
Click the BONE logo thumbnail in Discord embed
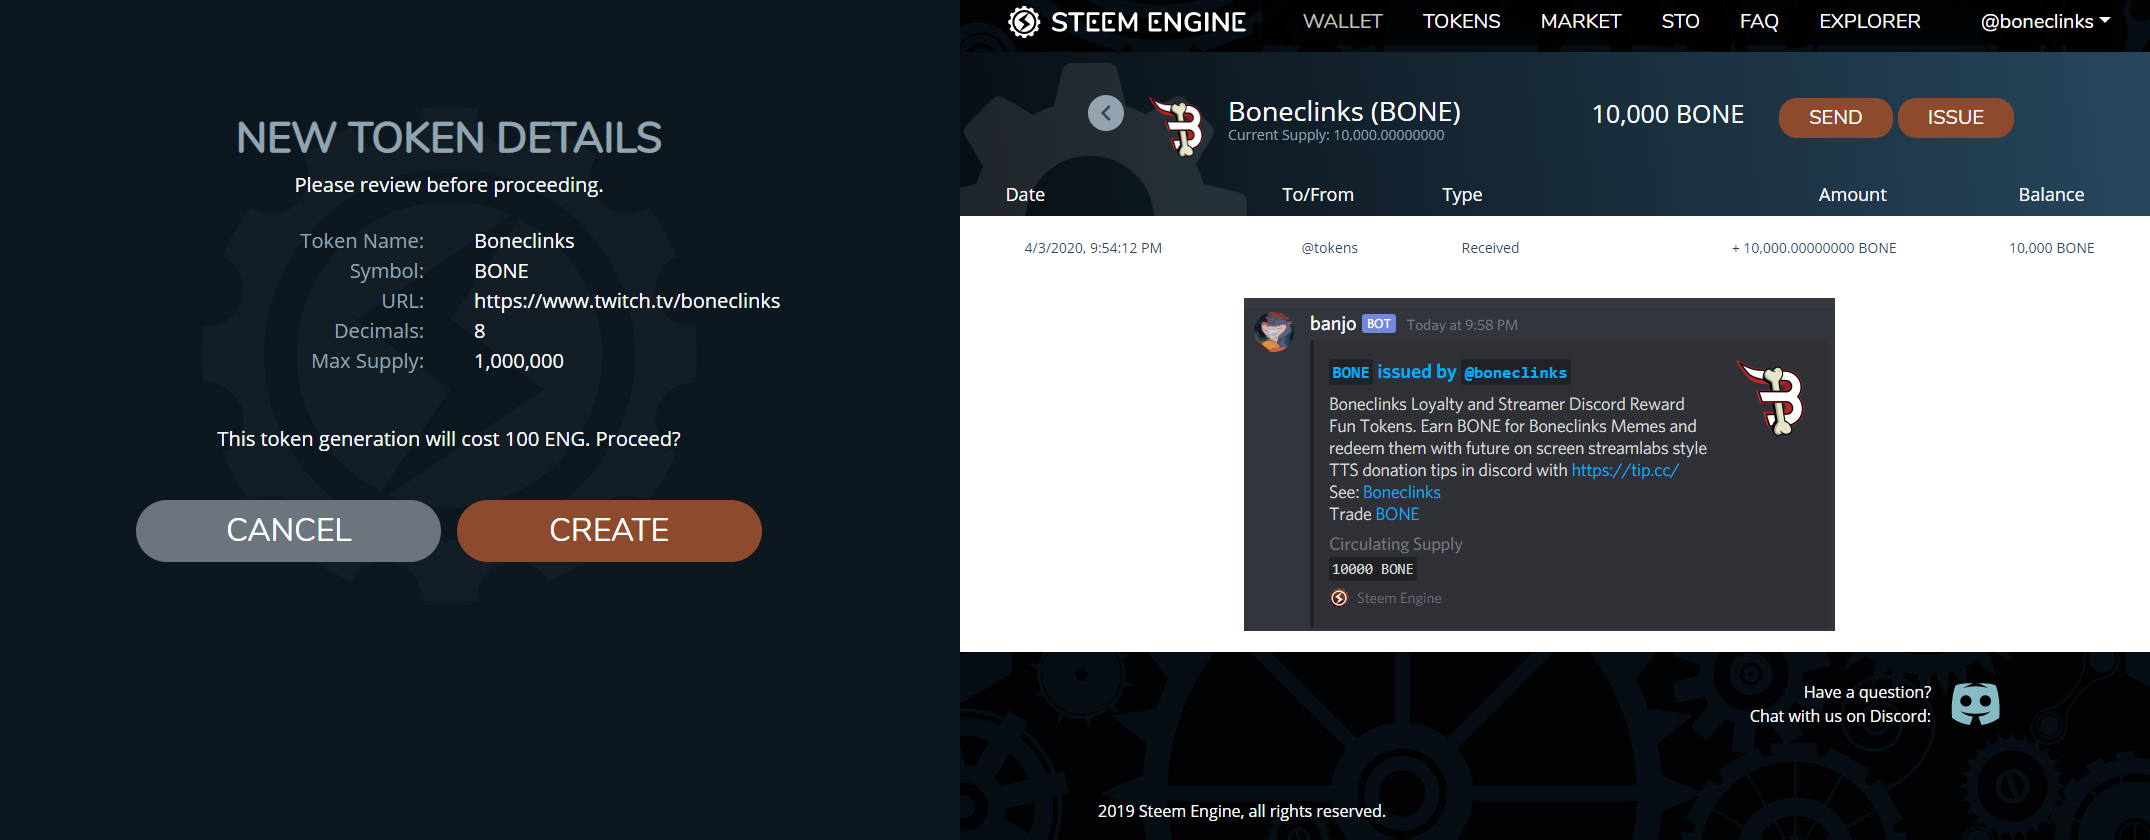[1771, 397]
